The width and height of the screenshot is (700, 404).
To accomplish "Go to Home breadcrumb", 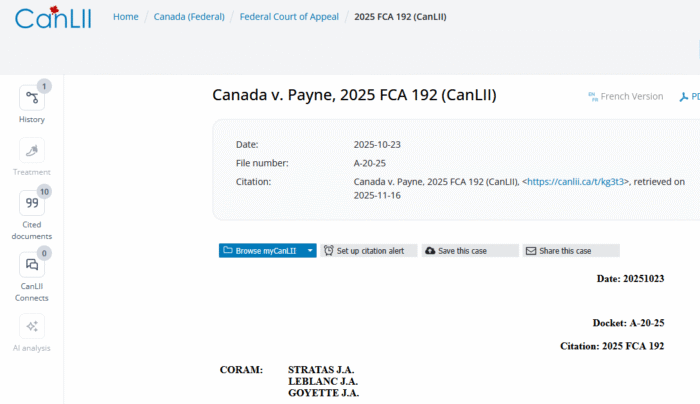I will tap(125, 17).
